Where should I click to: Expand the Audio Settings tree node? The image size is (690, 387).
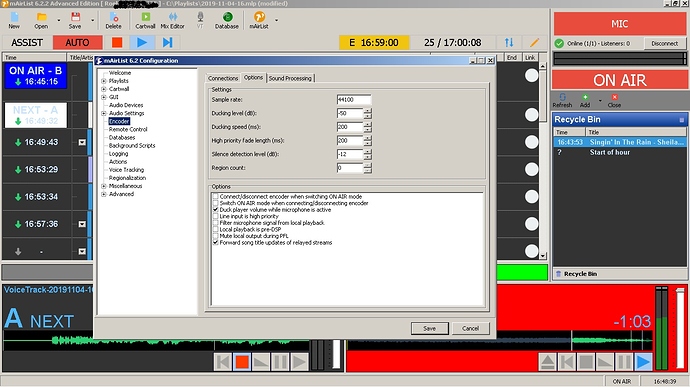[x=104, y=113]
